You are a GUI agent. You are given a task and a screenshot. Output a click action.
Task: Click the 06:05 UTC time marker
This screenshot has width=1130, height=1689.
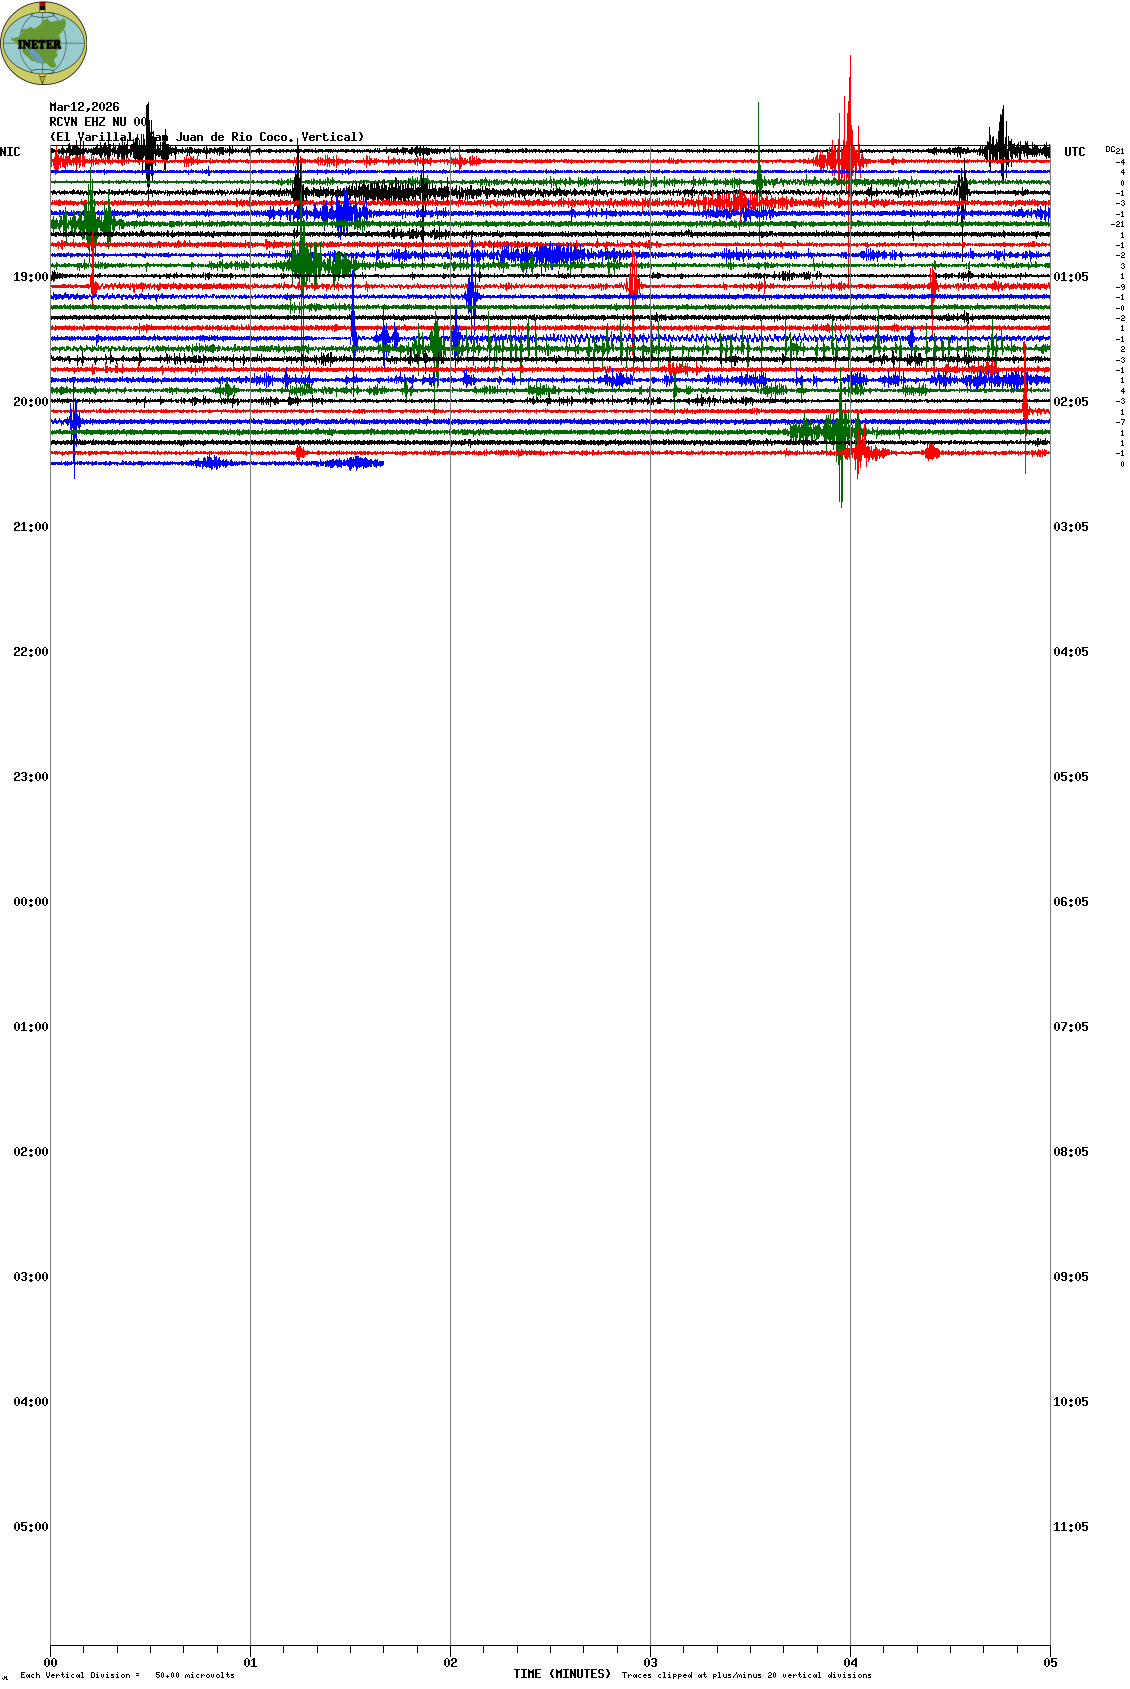tap(1070, 902)
